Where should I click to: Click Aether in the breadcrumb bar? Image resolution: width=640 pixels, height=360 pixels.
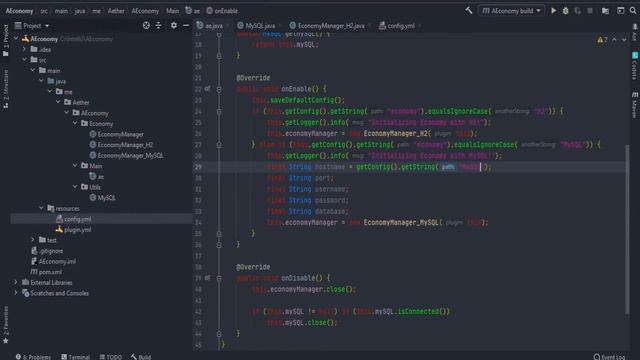tap(116, 11)
